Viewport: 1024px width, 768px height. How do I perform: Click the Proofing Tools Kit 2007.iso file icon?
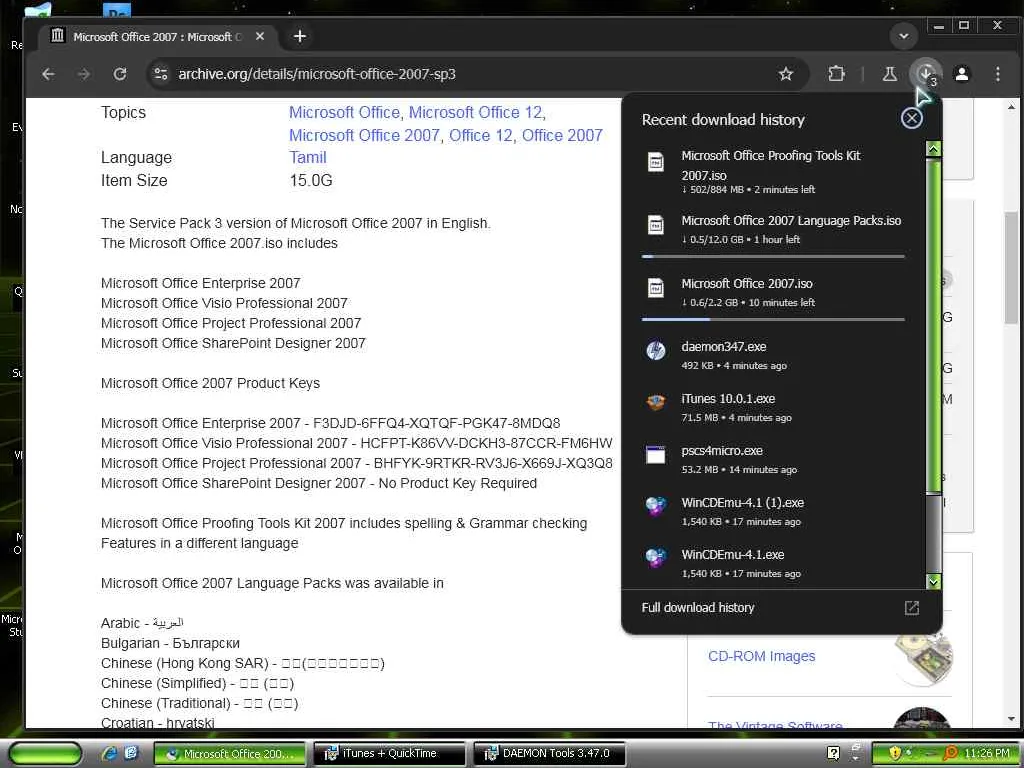click(x=656, y=161)
